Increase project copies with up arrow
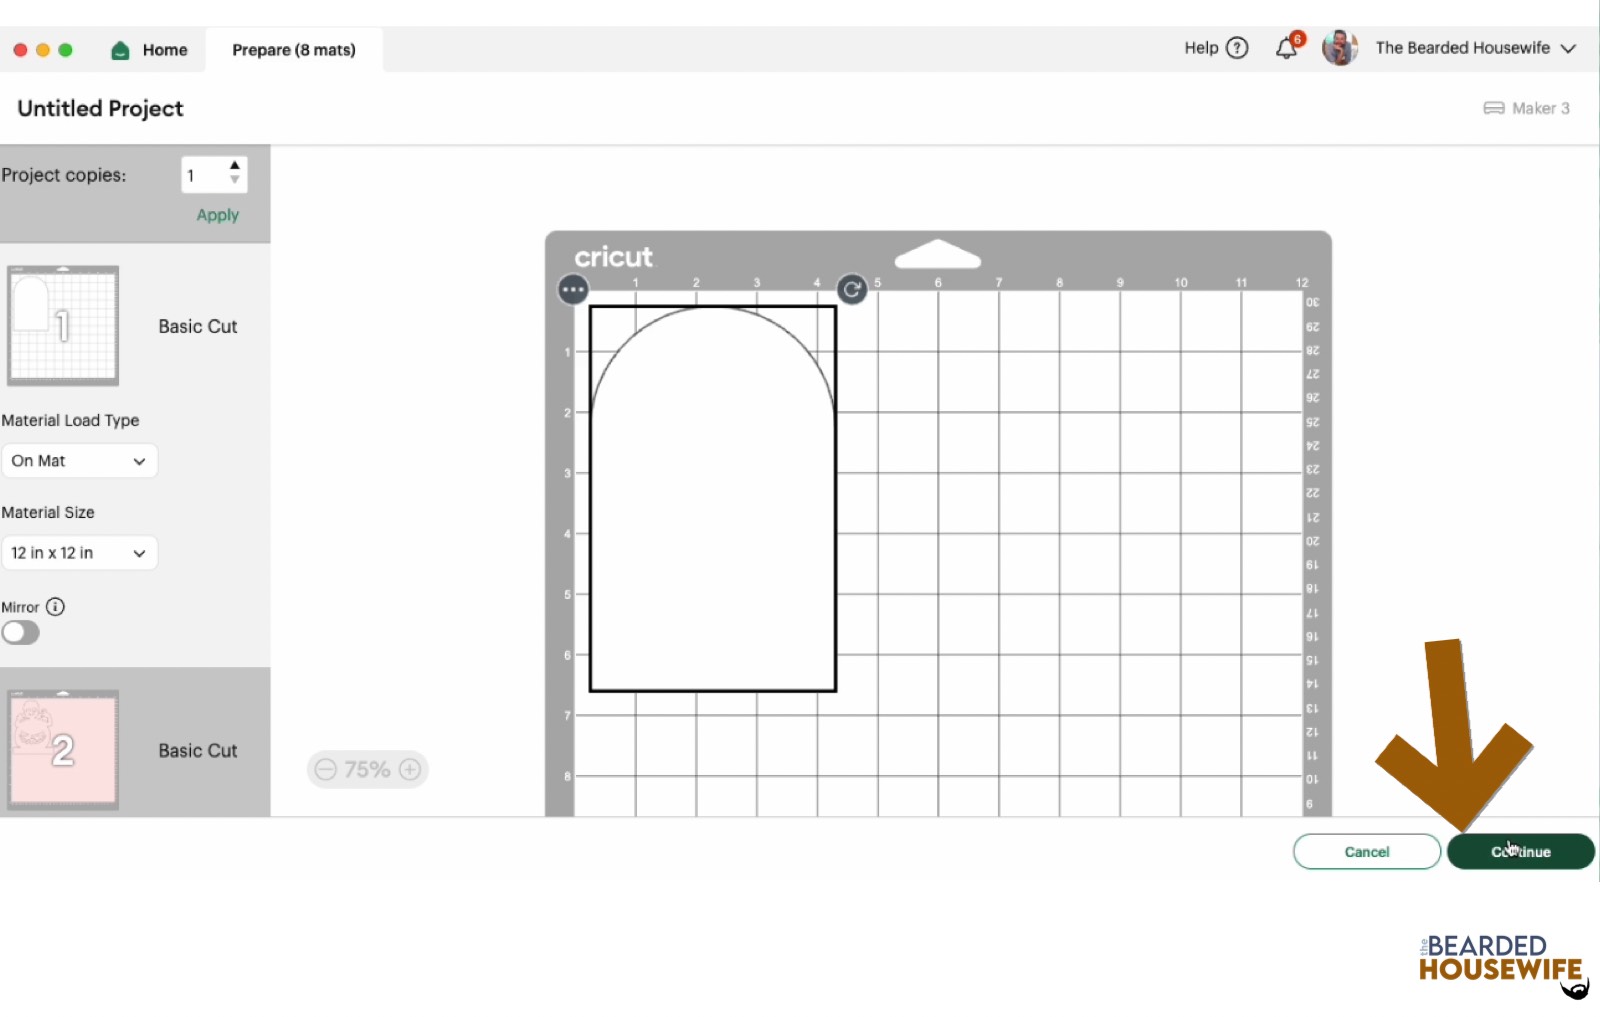The width and height of the screenshot is (1600, 1017). point(235,166)
